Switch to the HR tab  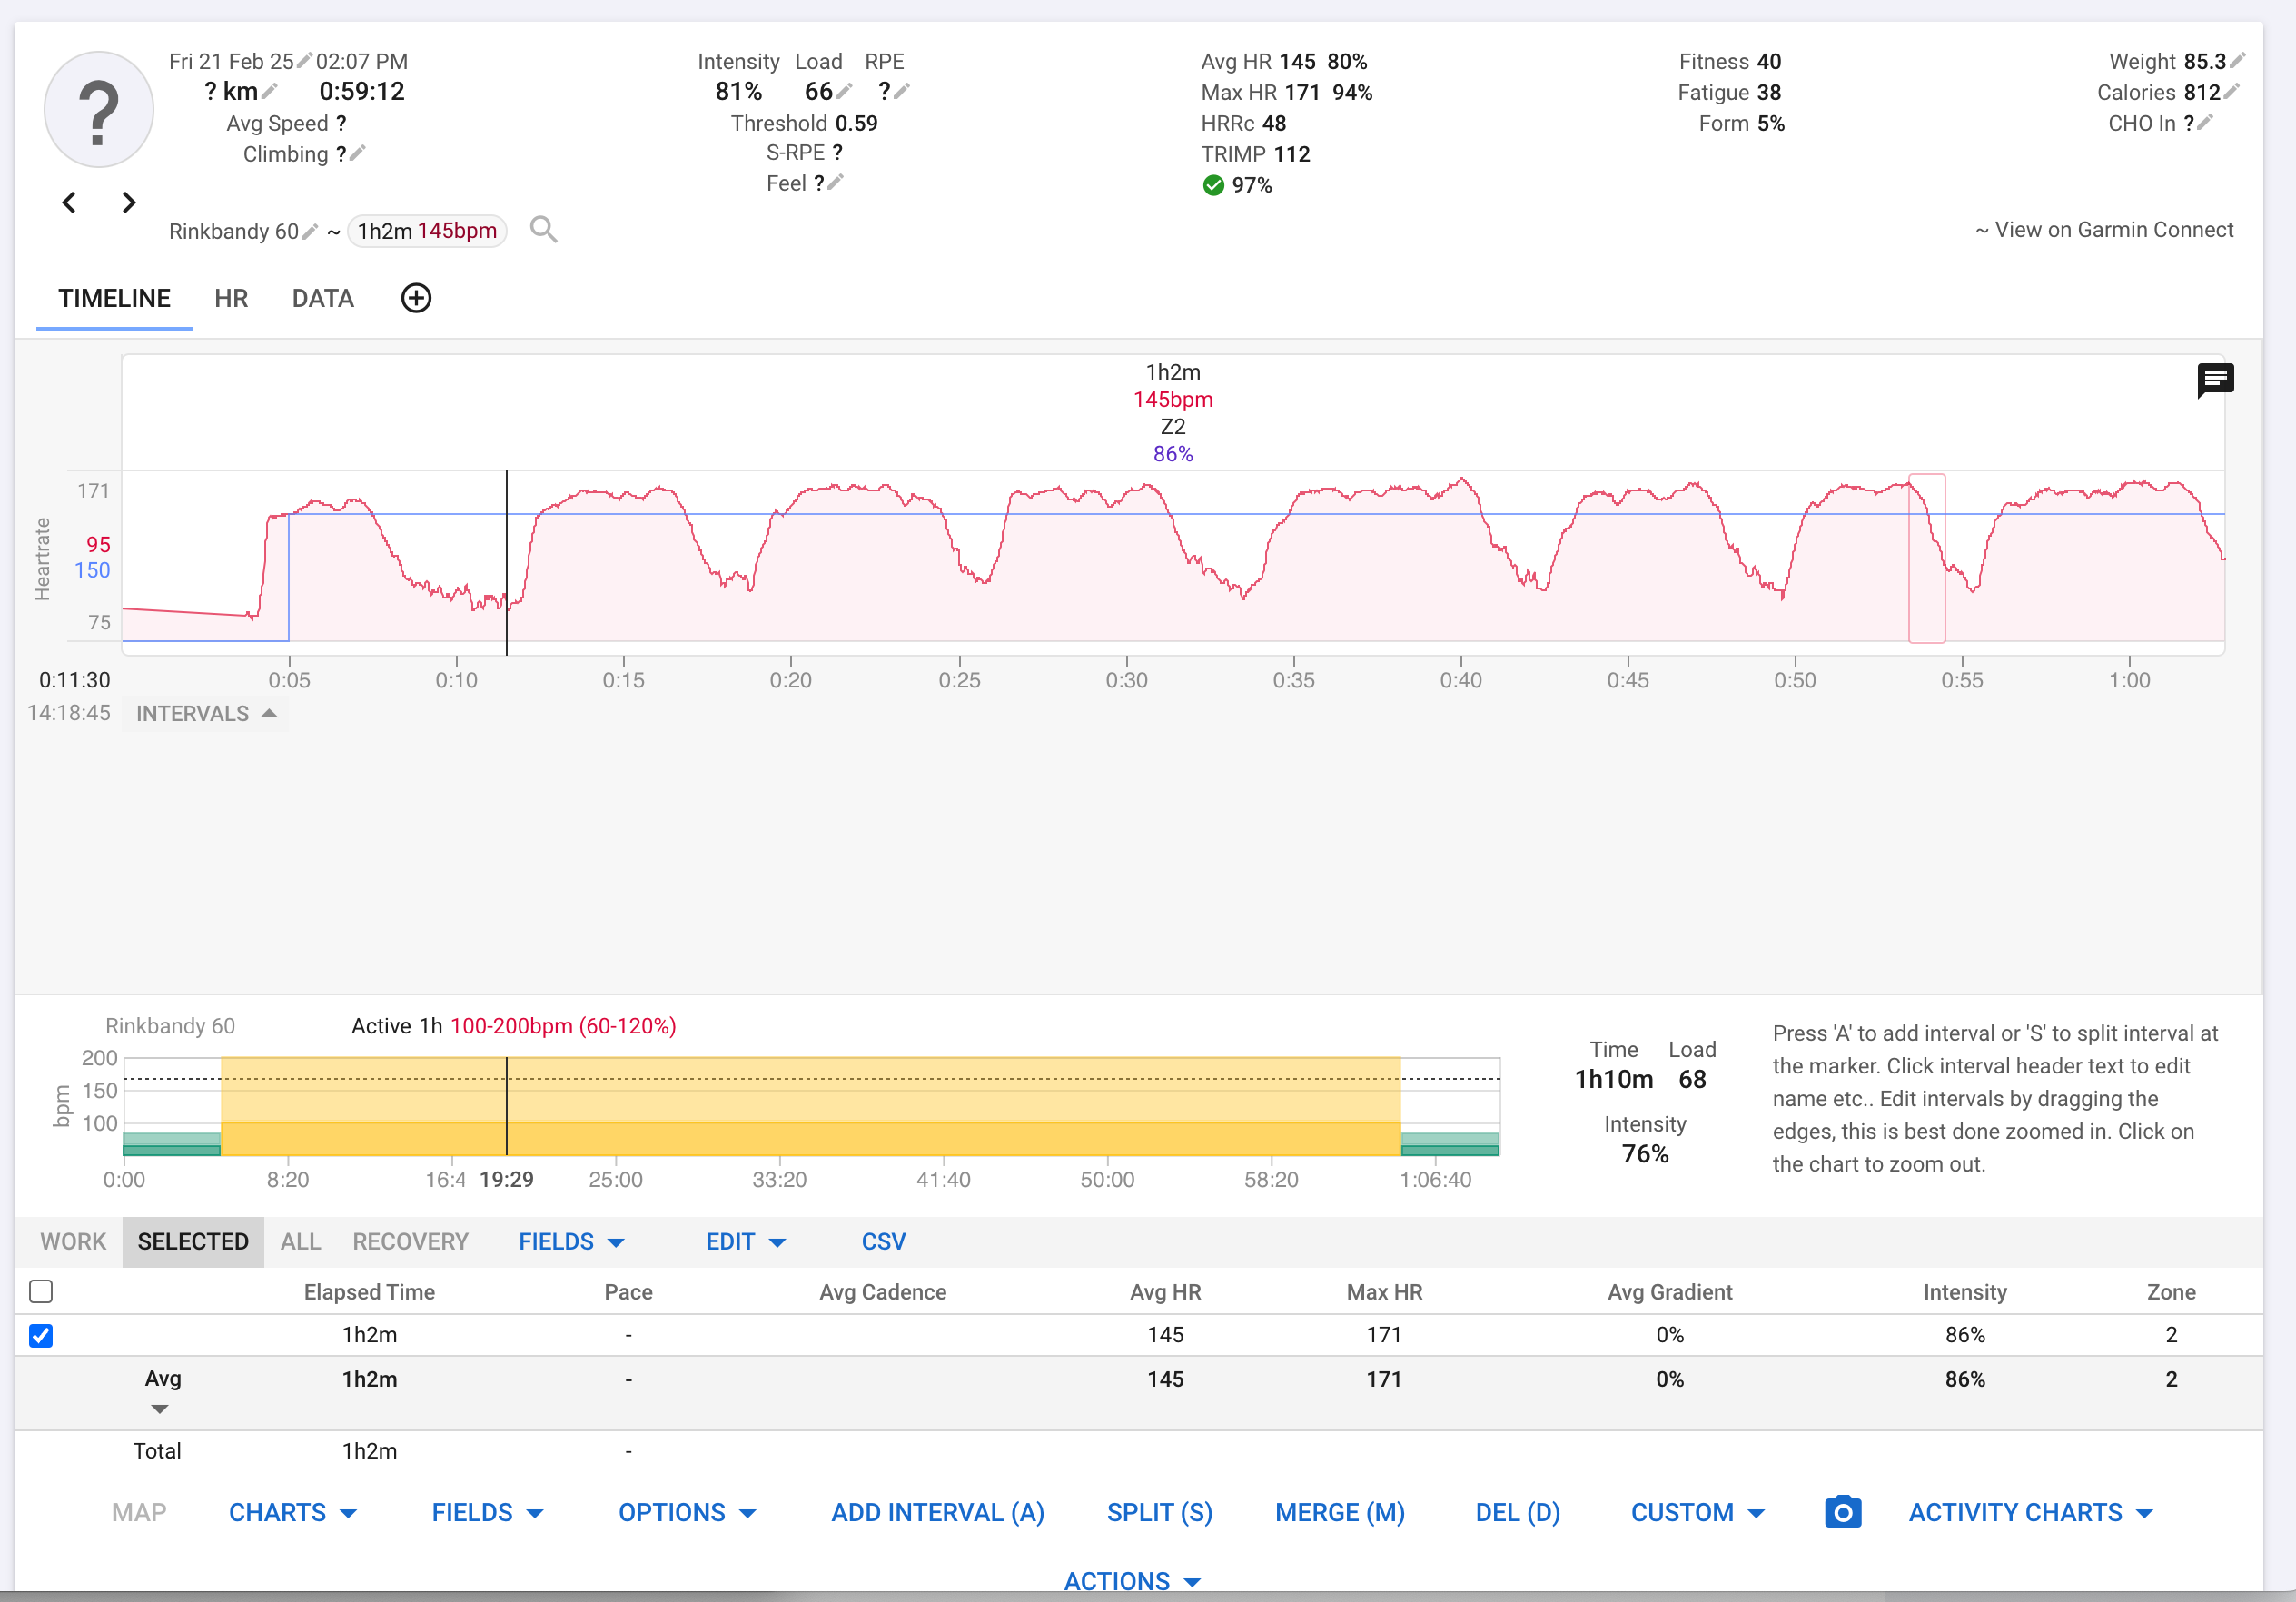coord(231,298)
